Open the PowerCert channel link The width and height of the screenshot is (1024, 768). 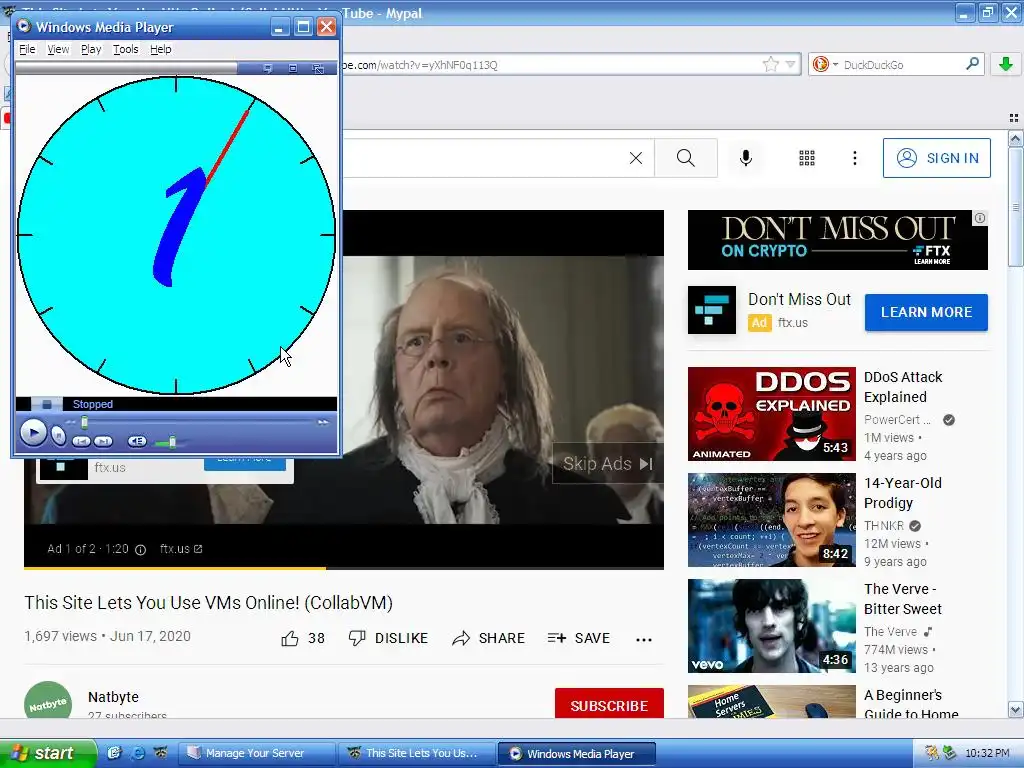click(897, 419)
